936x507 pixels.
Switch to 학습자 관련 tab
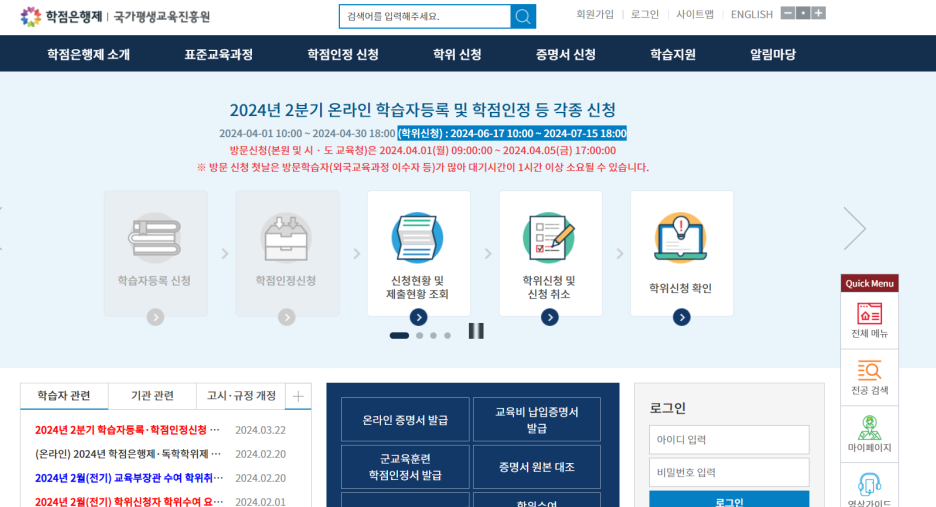(64, 396)
